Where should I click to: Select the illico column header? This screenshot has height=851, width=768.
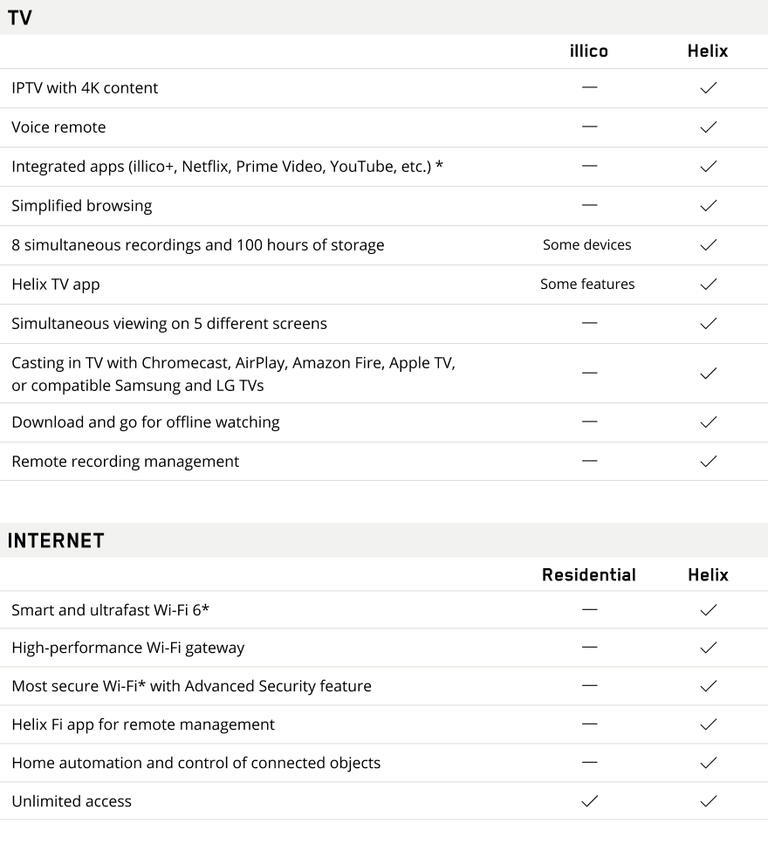click(x=589, y=51)
